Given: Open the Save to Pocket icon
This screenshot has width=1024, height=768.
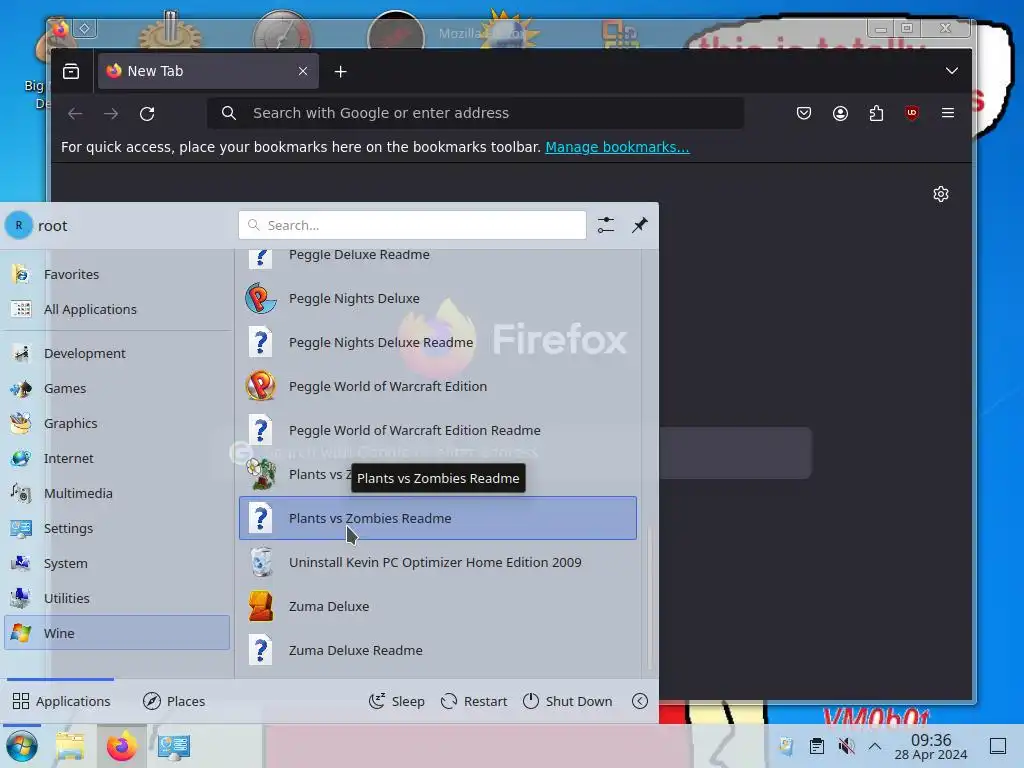Looking at the screenshot, I should (804, 114).
